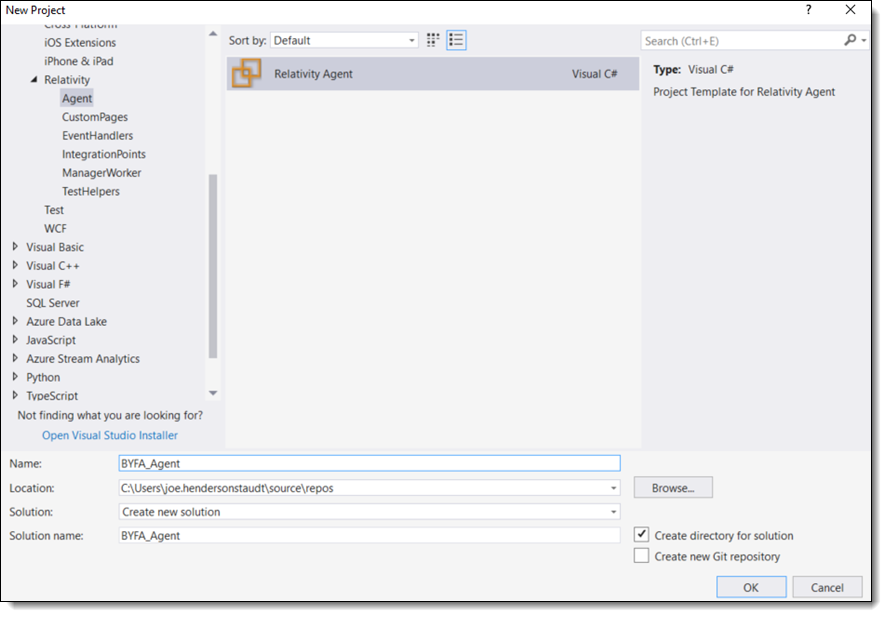887x617 pixels.
Task: Expand the JavaScript node
Action: point(15,340)
